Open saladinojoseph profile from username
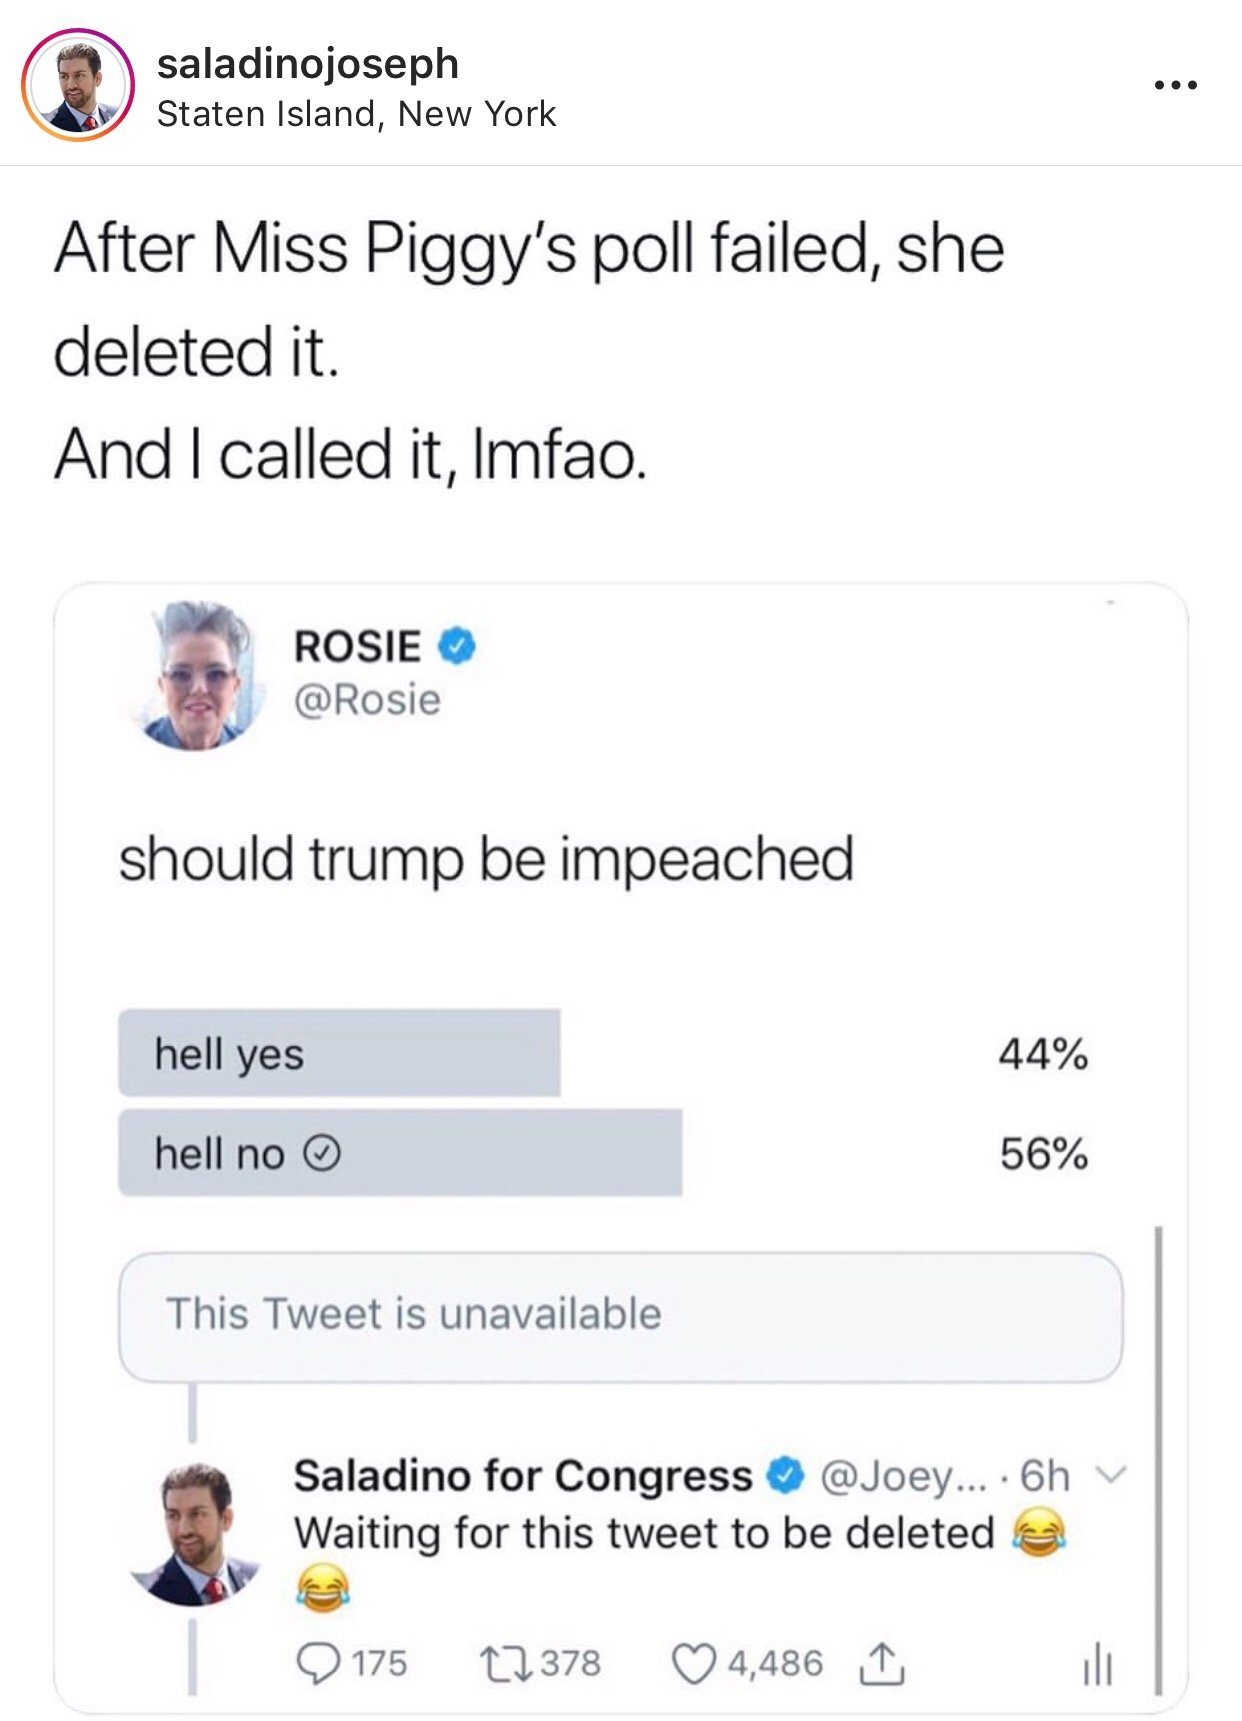The width and height of the screenshot is (1242, 1721). click(x=308, y=64)
